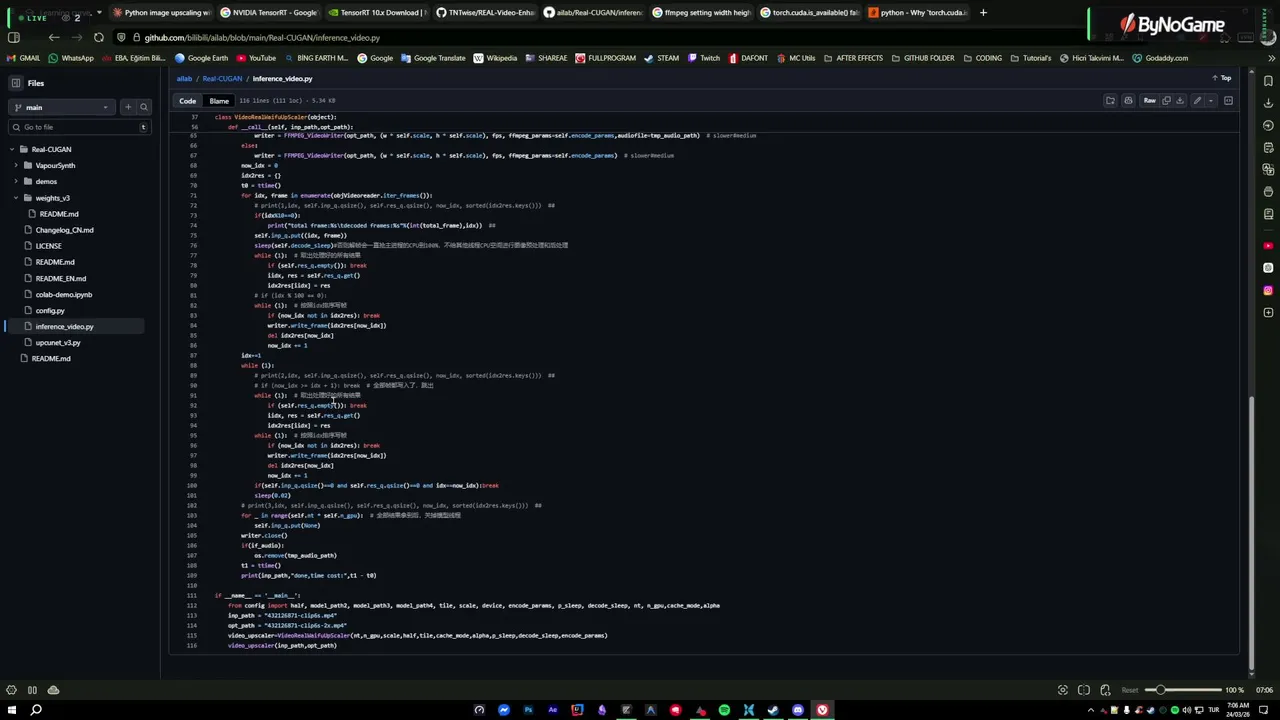Open the YouTube bookmark
Viewport: 1280px width, 720px height.
tap(255, 58)
